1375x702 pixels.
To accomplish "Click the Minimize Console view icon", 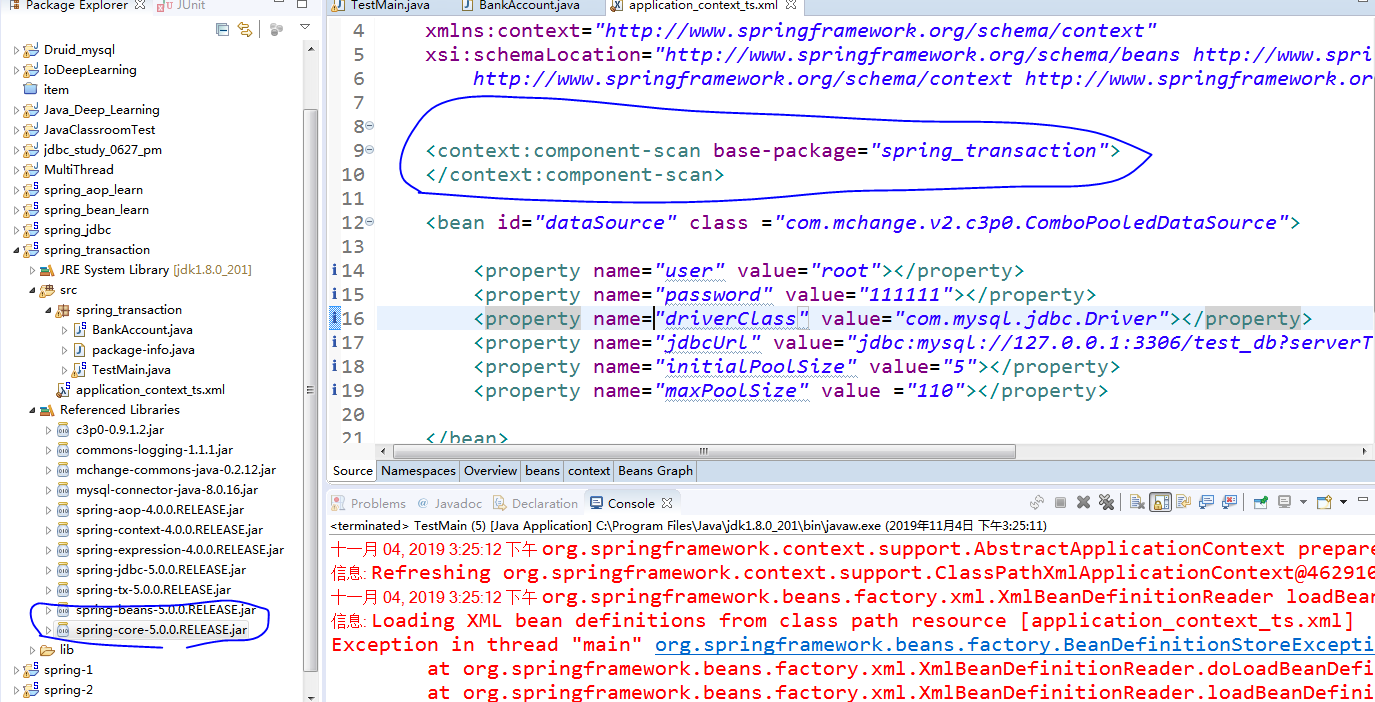I will click(1363, 501).
